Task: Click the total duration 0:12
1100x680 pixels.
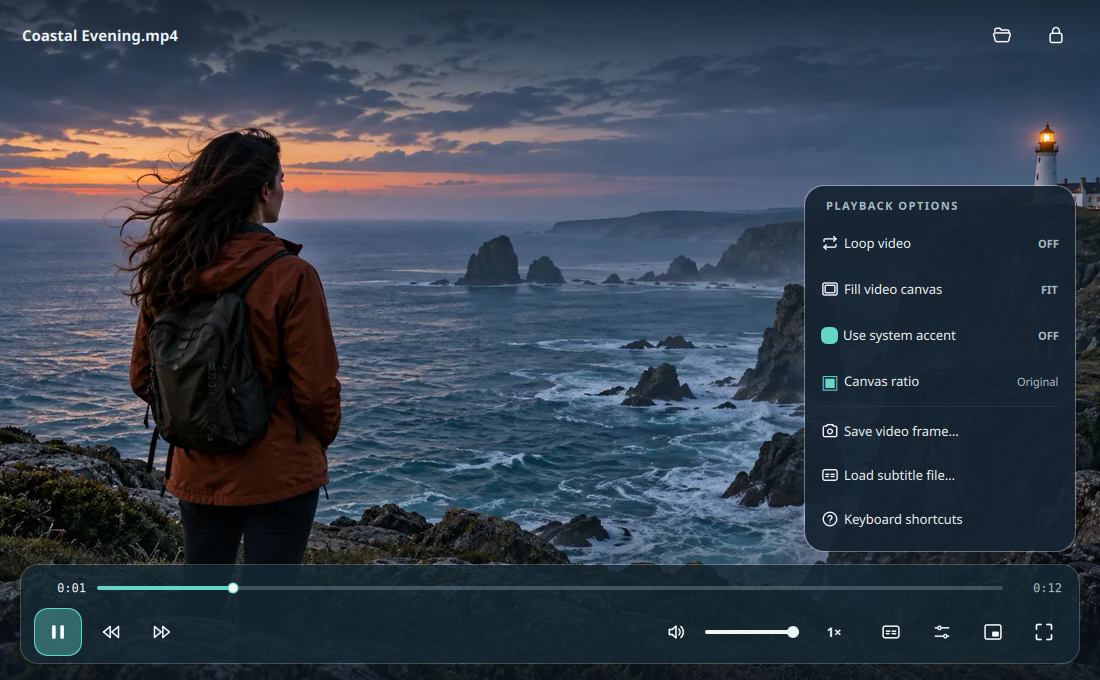Action: [x=1047, y=588]
